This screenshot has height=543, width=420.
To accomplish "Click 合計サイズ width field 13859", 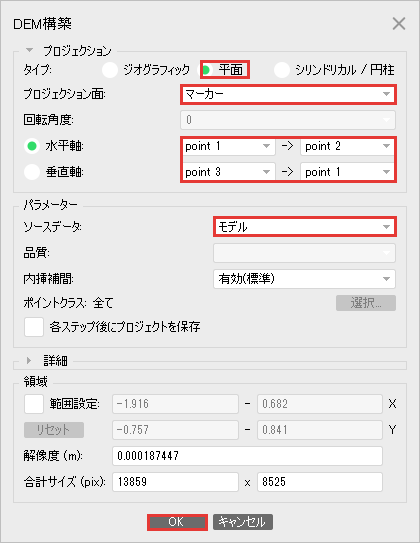I will point(175,482).
